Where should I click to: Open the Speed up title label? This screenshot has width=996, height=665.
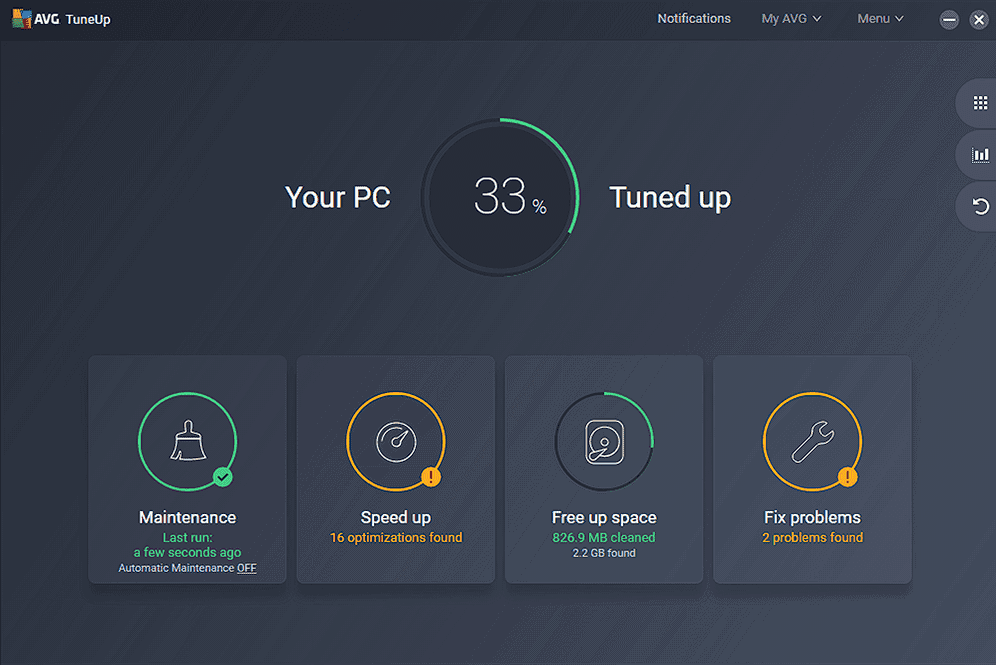coord(396,517)
